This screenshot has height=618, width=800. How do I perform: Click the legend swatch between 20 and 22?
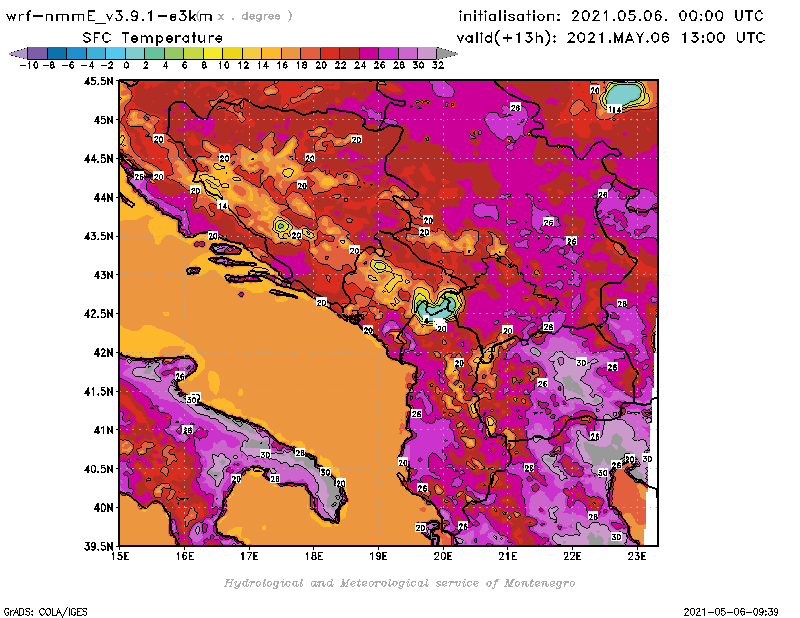[x=330, y=54]
